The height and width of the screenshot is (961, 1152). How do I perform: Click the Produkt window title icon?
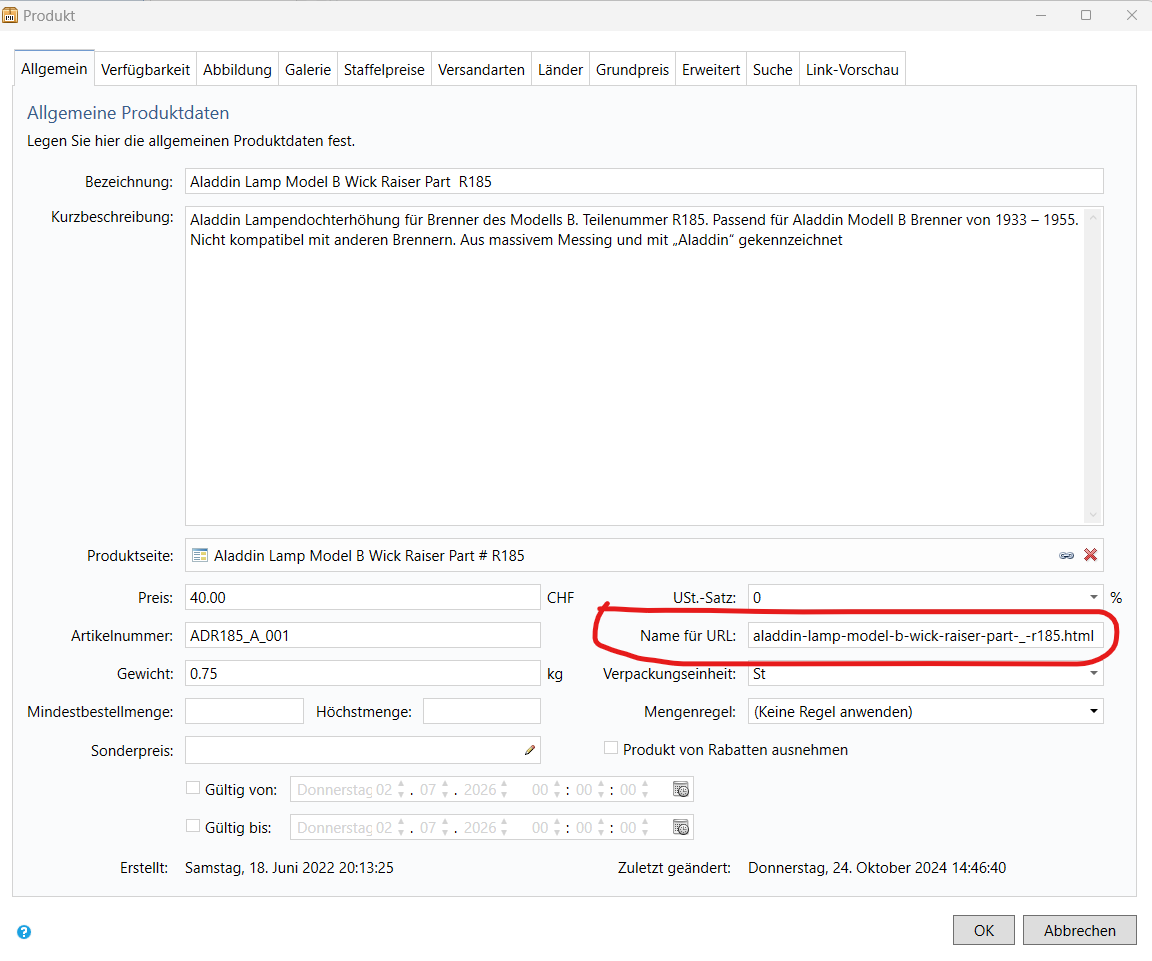[x=10, y=15]
